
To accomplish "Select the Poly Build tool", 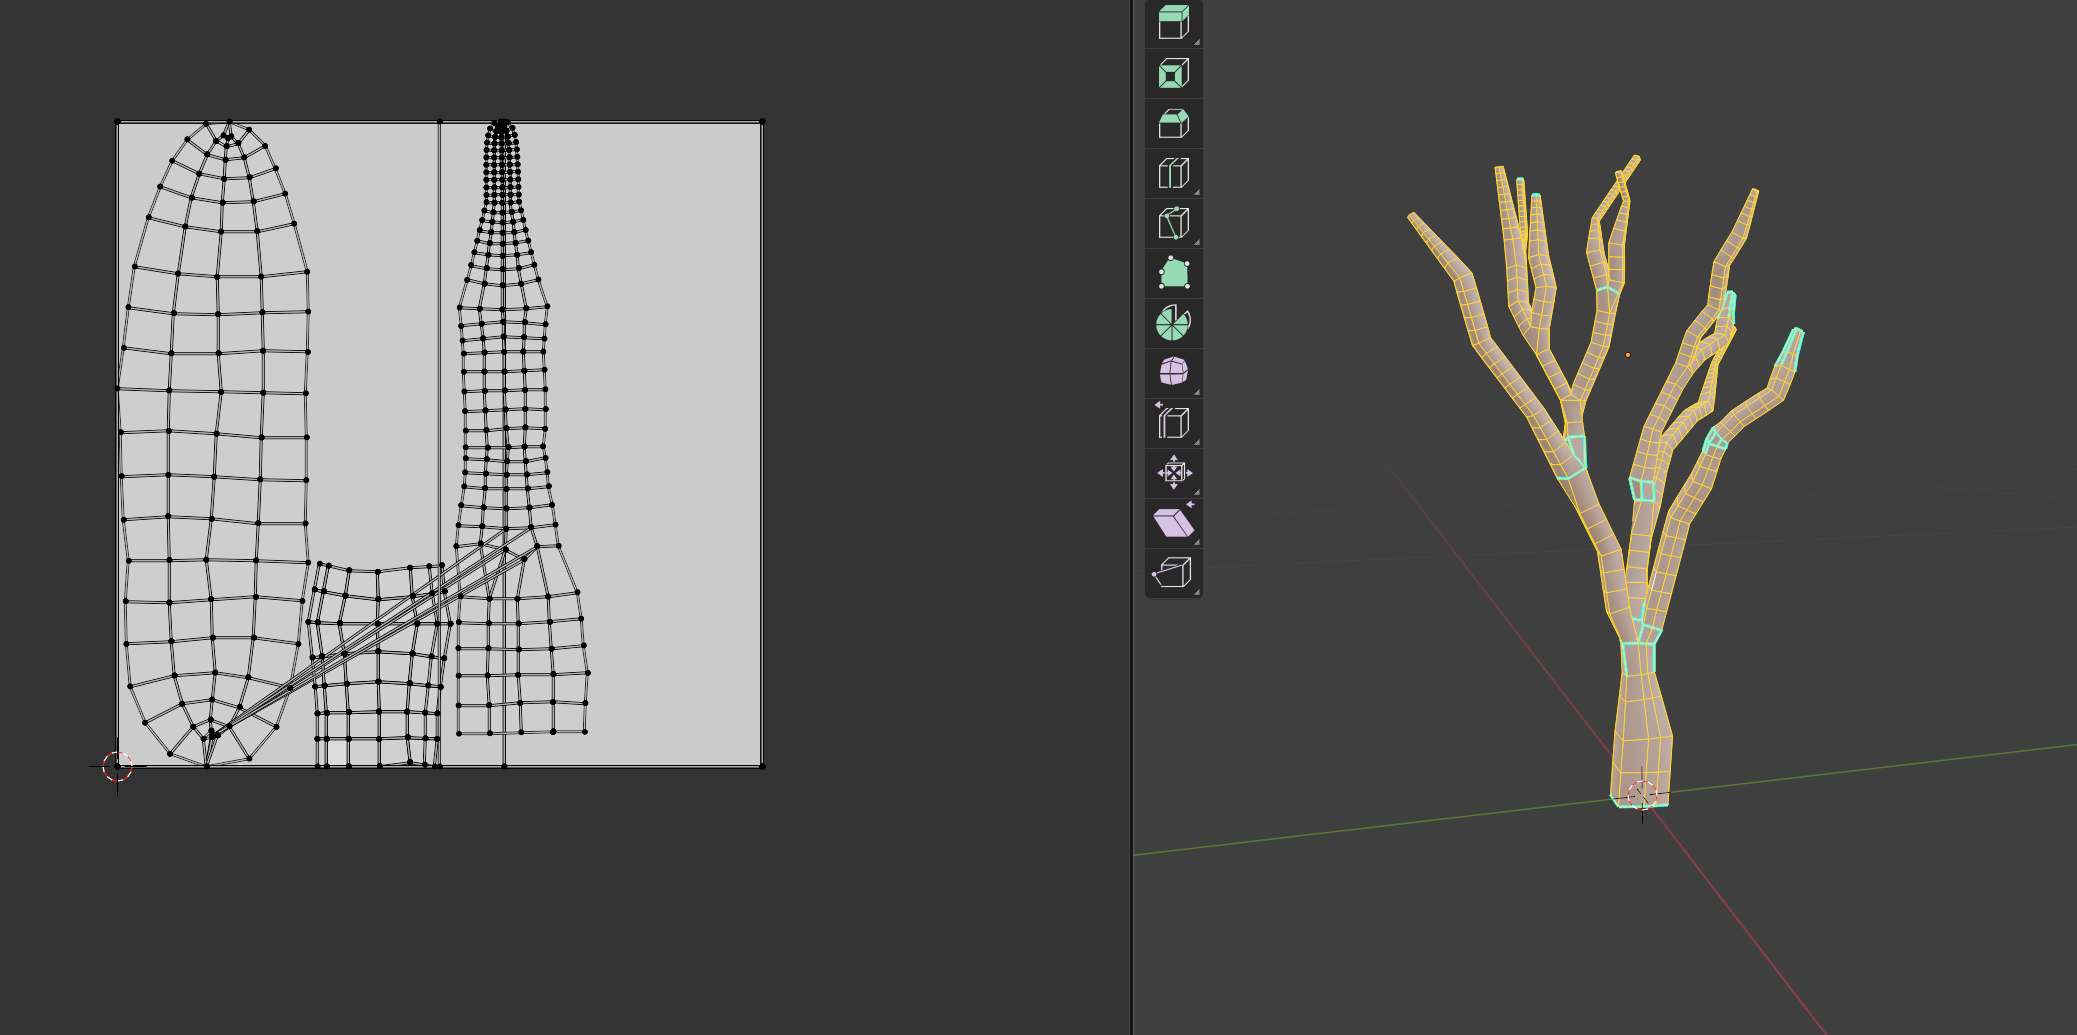I will point(1173,274).
